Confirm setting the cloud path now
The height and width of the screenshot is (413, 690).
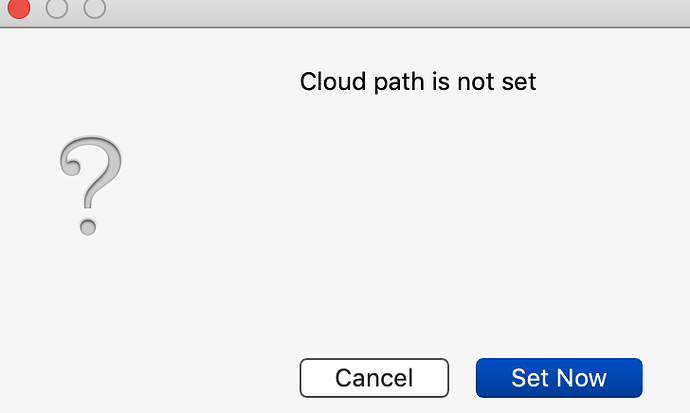(x=559, y=378)
